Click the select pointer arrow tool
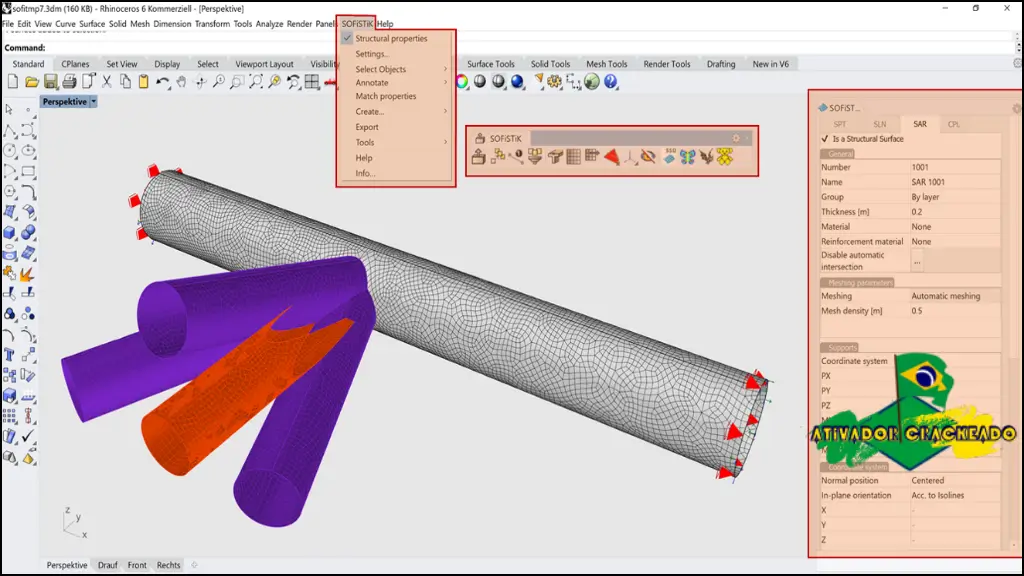1024x576 pixels. click(x=9, y=110)
